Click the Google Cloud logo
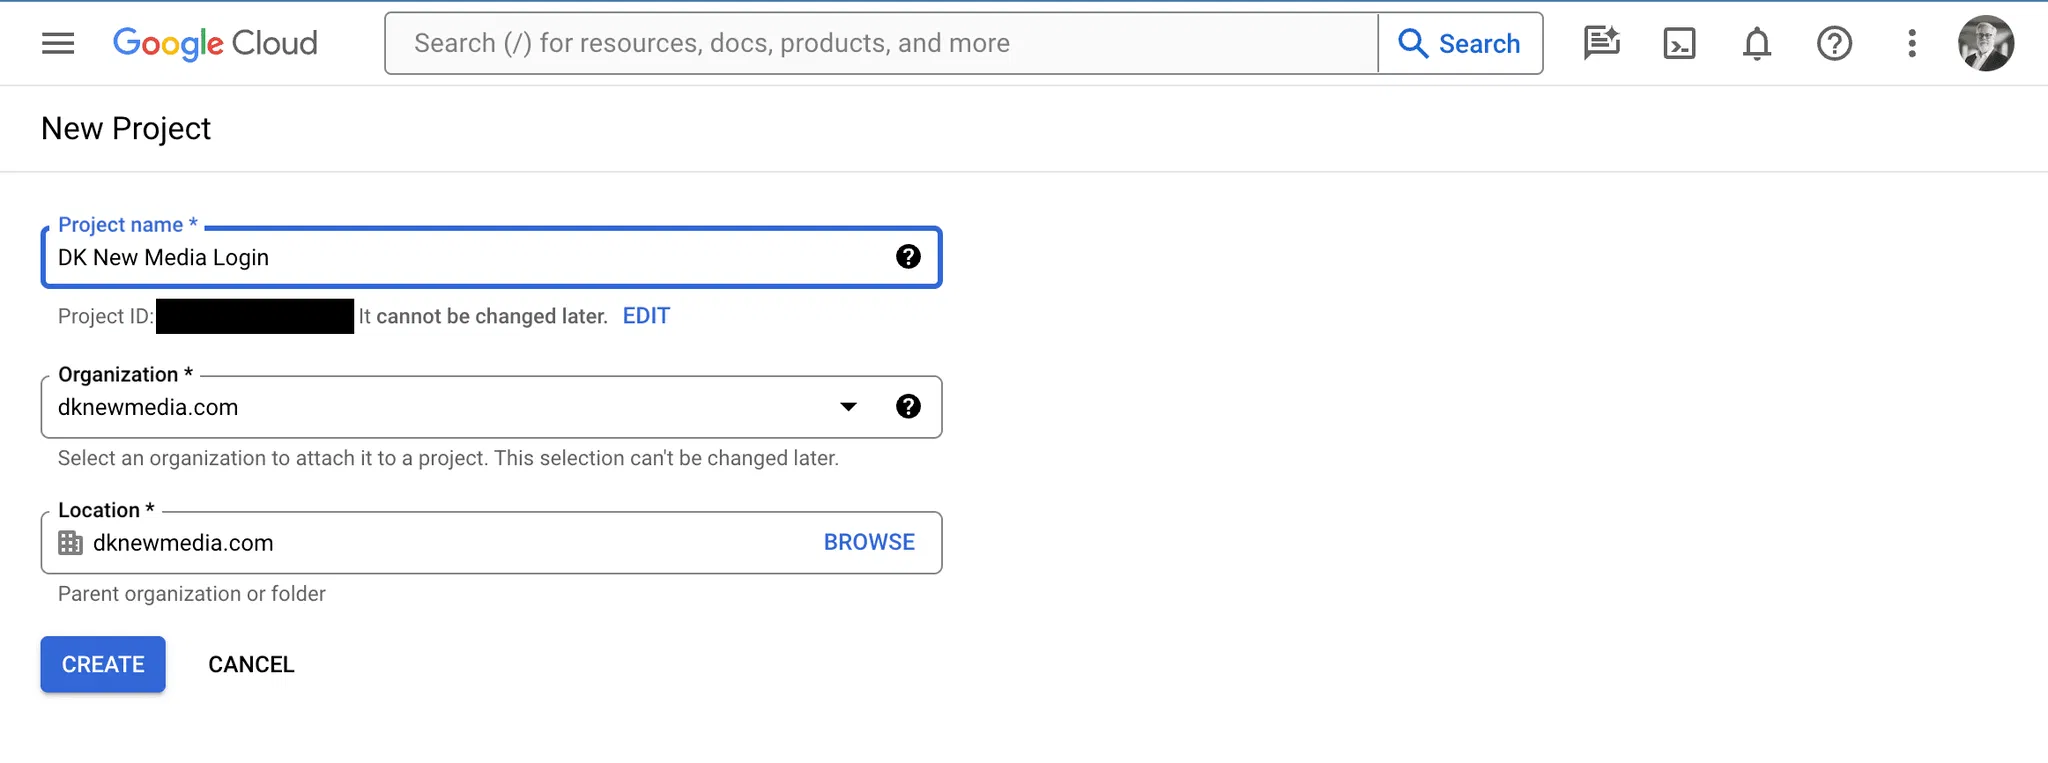The image size is (2048, 763). pos(215,43)
